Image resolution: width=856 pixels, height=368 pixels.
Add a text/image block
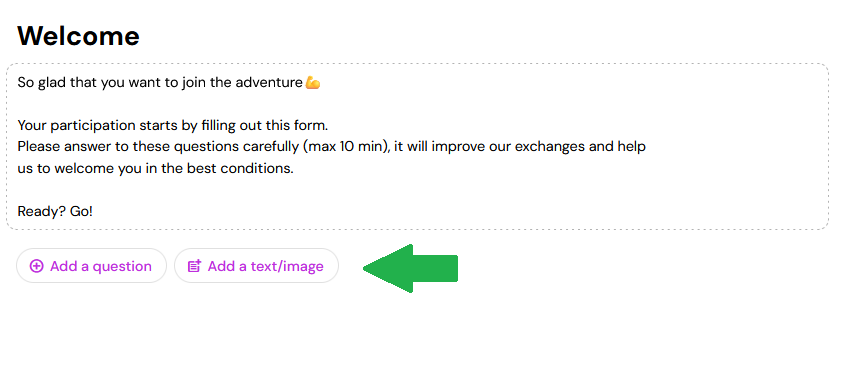coord(257,266)
